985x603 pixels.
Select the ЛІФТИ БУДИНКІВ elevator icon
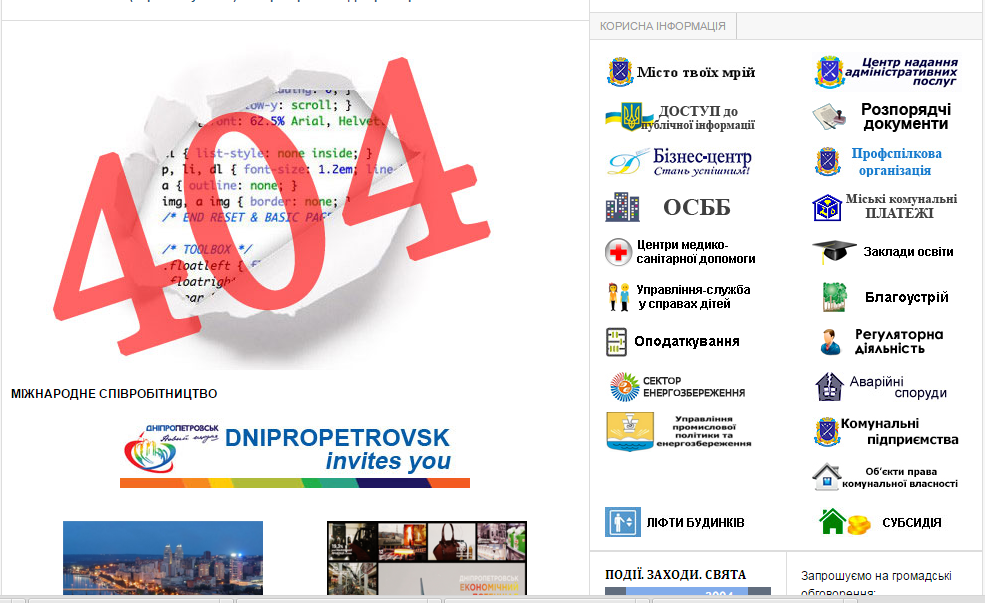[x=622, y=522]
